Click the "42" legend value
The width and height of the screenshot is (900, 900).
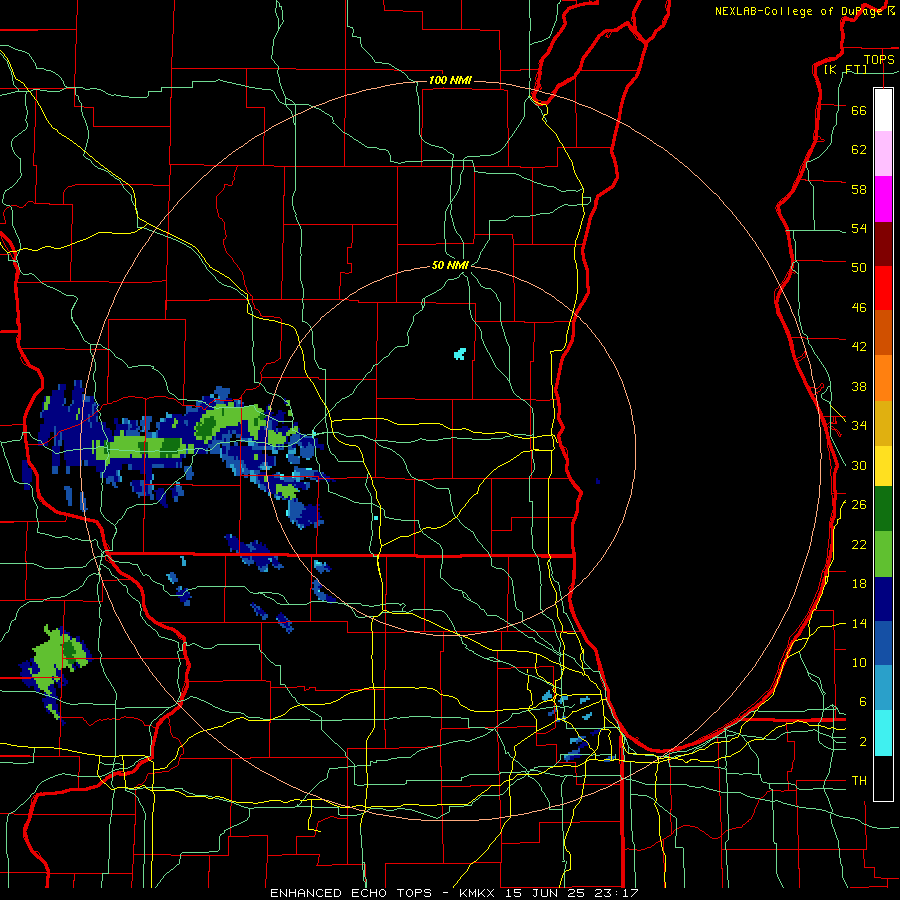pos(859,347)
